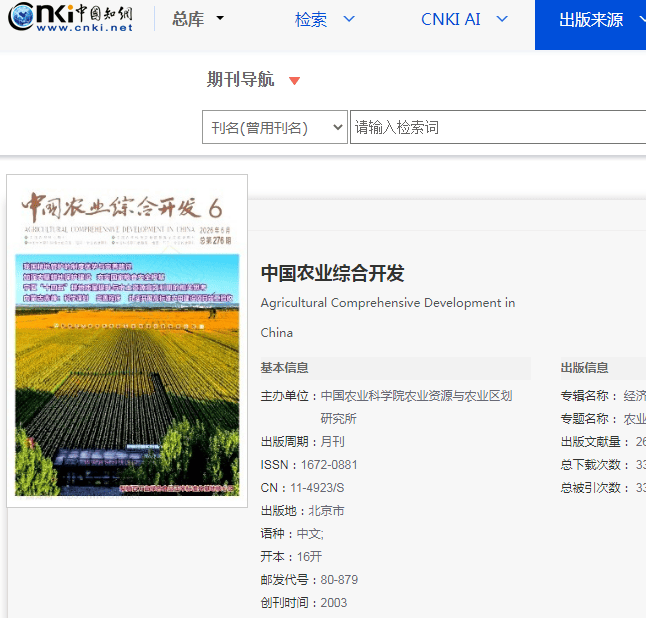Image resolution: width=646 pixels, height=618 pixels.
Task: Expand the 期刊导航 red triangle
Action: pos(294,80)
